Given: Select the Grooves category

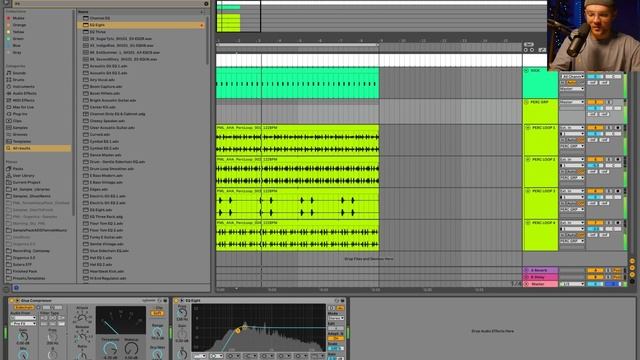Looking at the screenshot, I should point(20,135).
